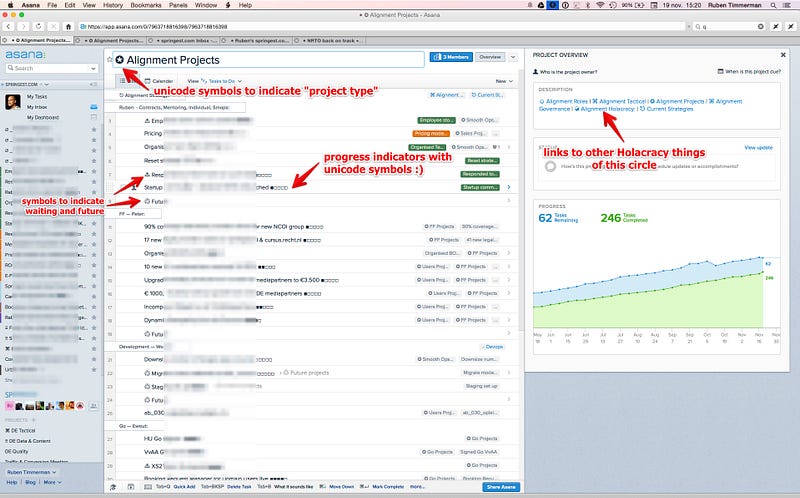Open the History menu in the menu bar
This screenshot has height=498, width=800.
click(x=113, y=5)
